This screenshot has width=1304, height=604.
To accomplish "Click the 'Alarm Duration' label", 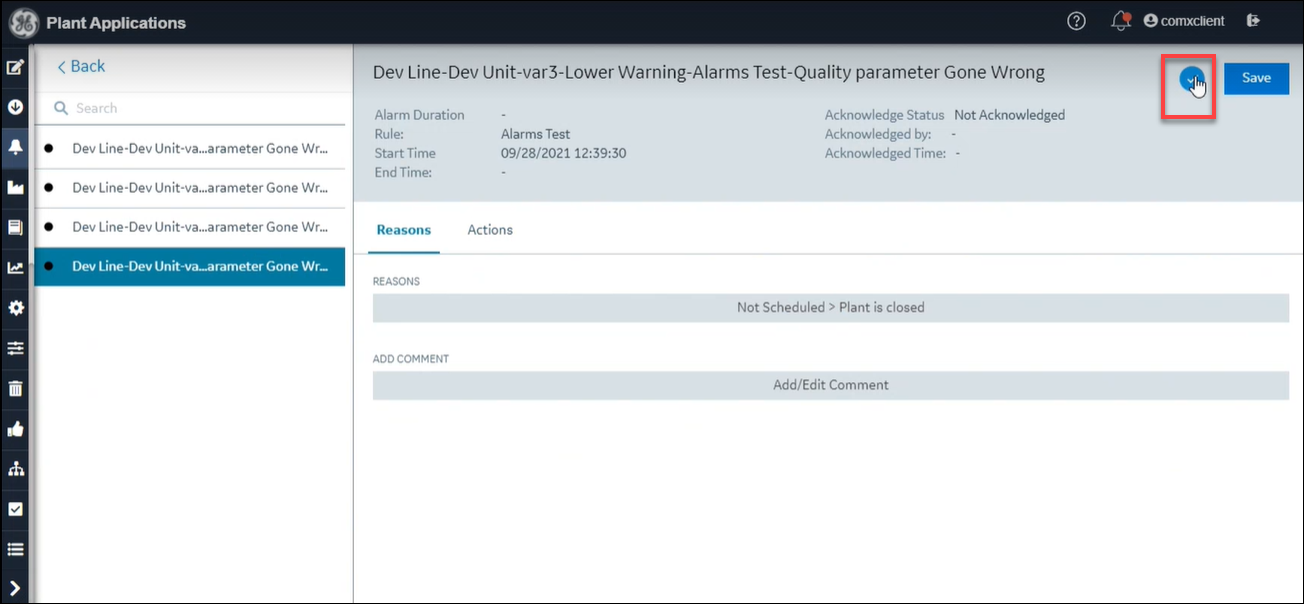I will click(420, 115).
